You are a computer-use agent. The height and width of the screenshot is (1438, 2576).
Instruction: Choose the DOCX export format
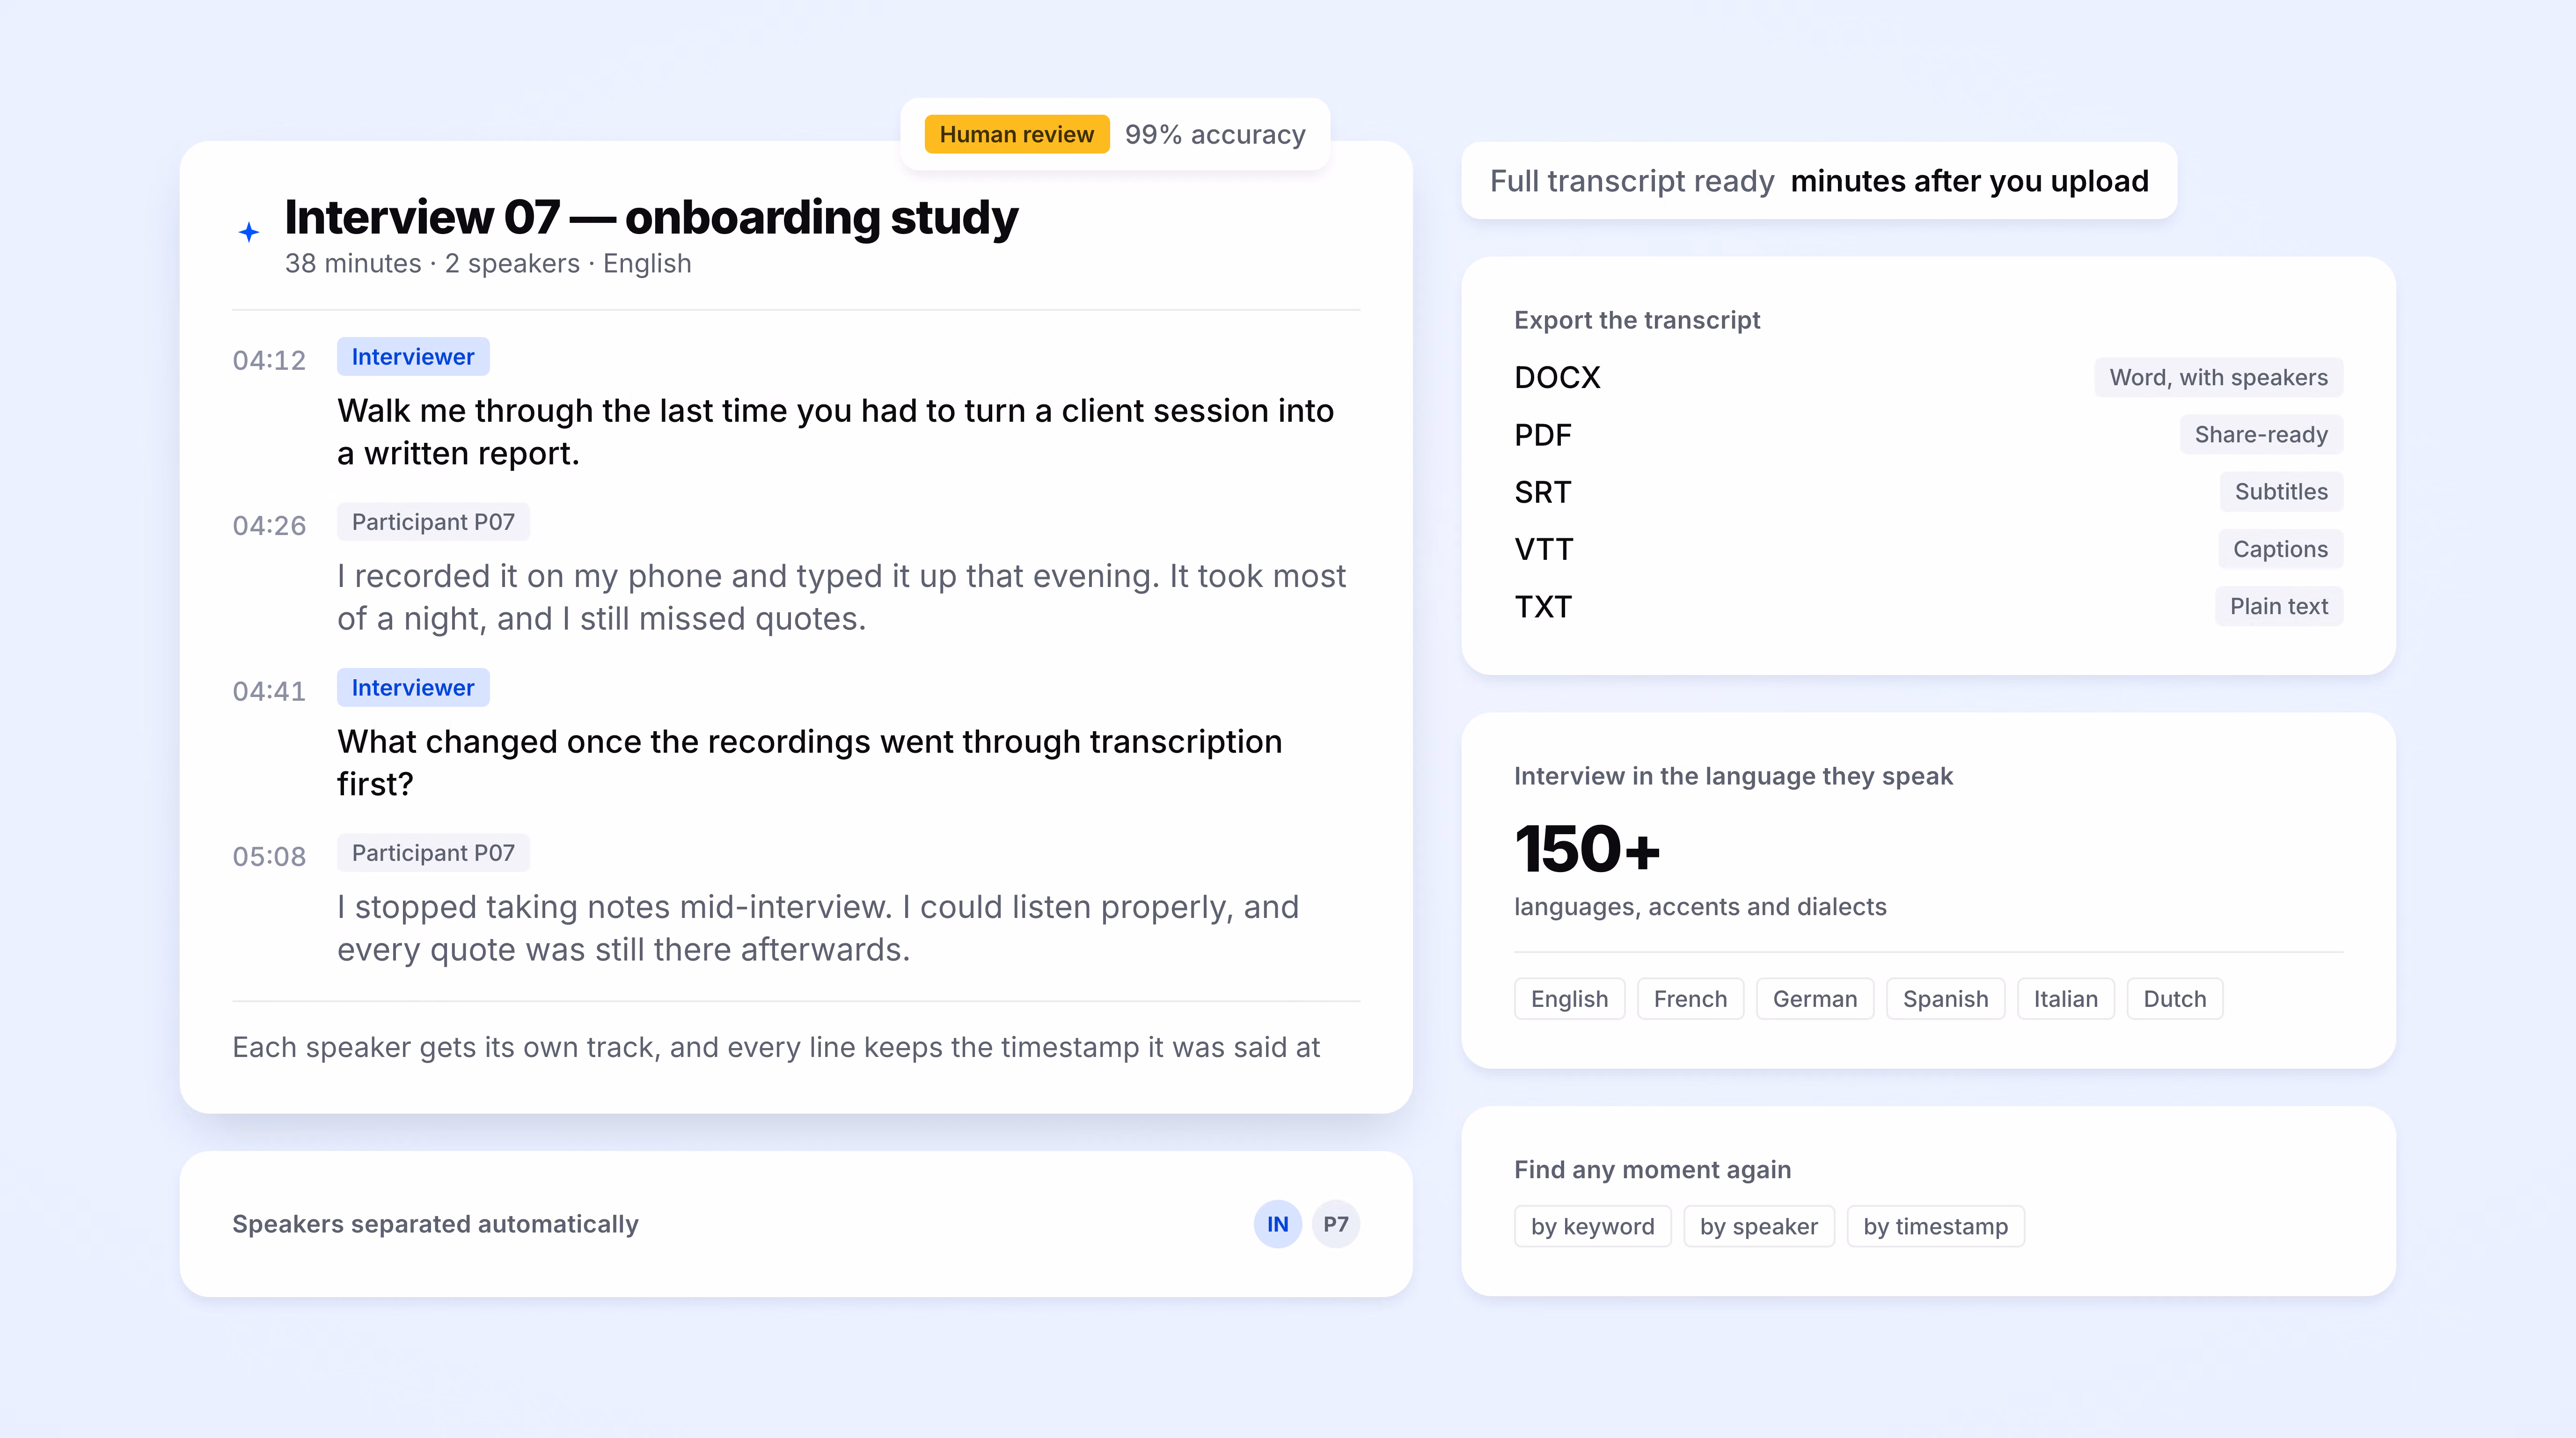coord(1928,377)
